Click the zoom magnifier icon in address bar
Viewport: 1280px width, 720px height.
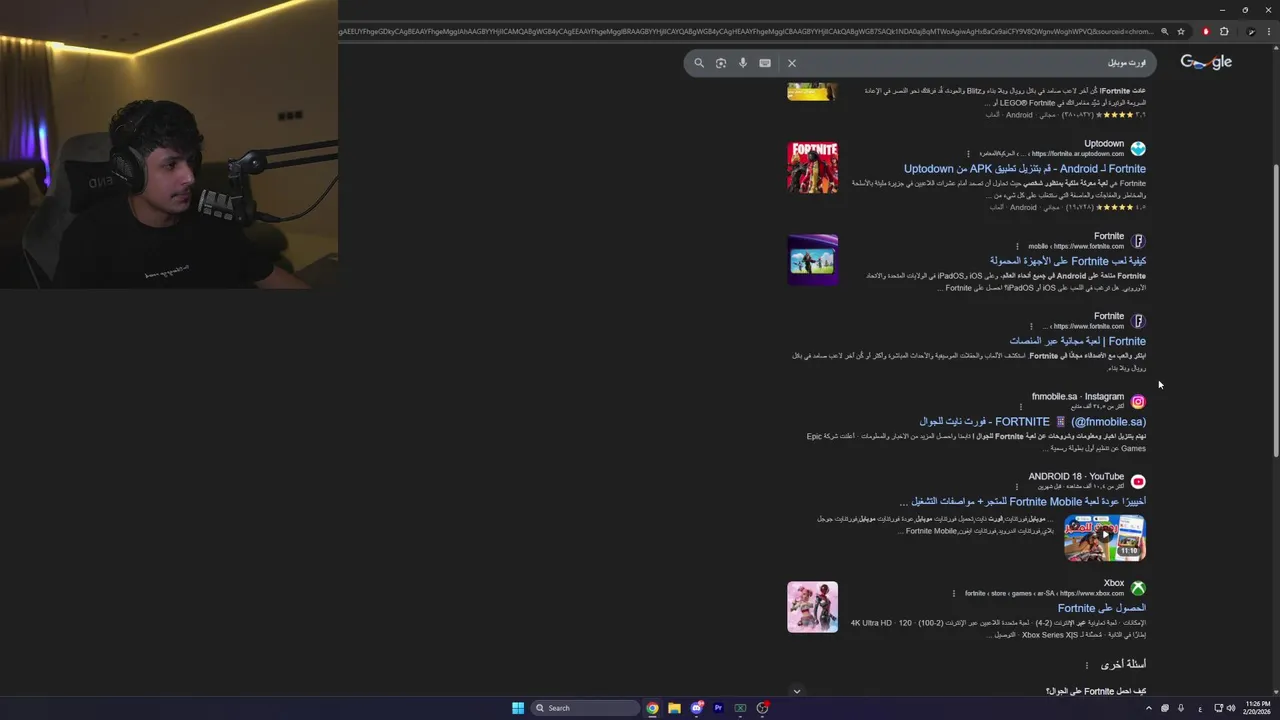(1164, 31)
